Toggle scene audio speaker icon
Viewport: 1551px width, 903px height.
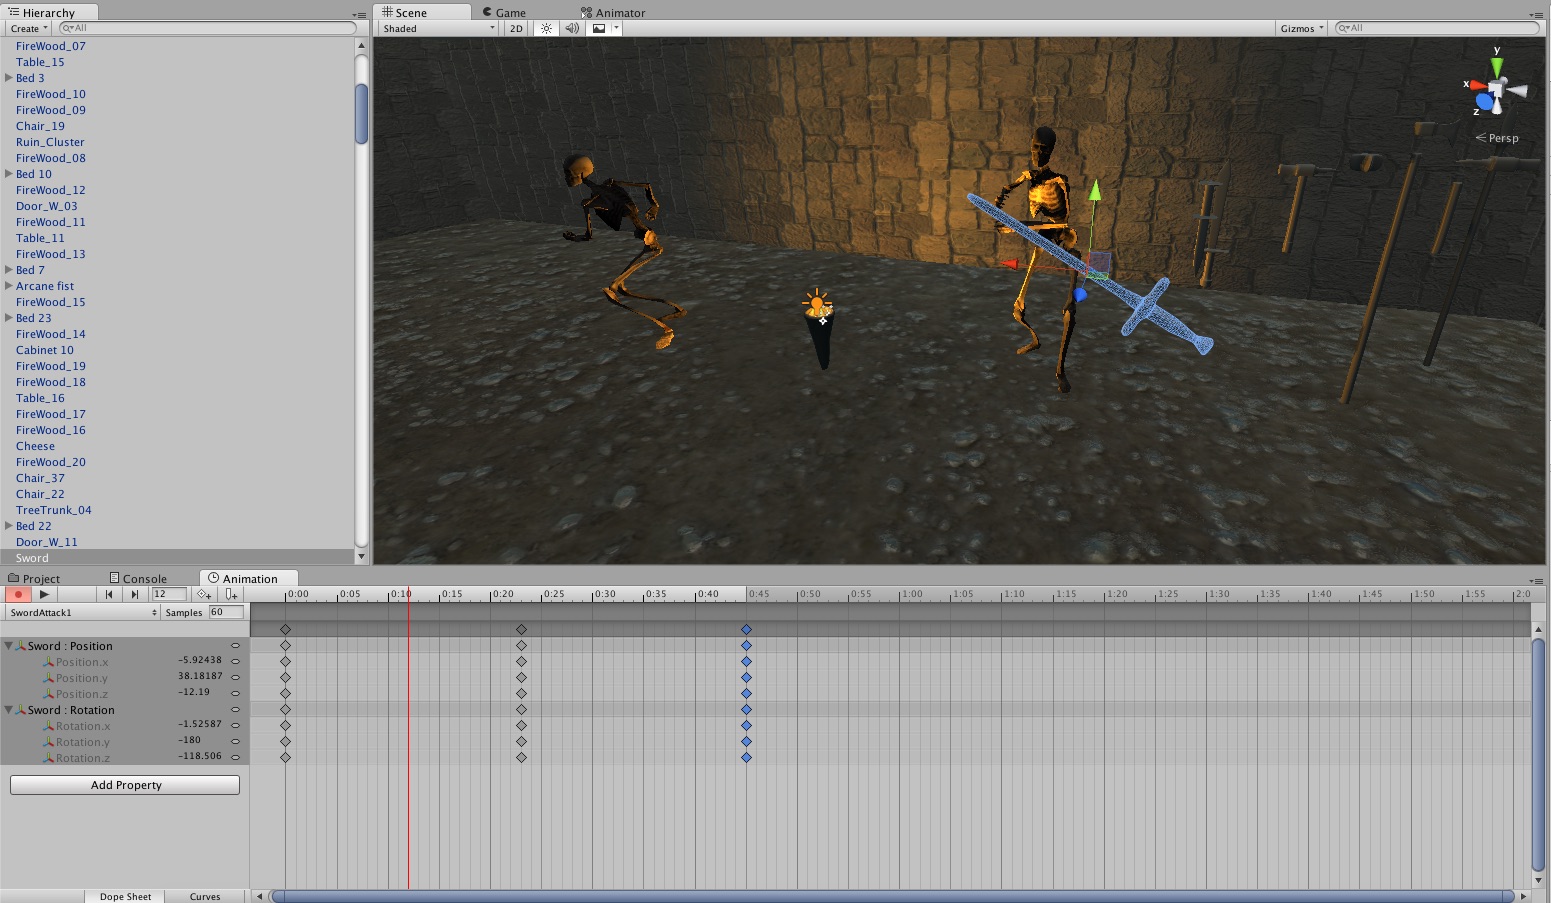click(x=571, y=28)
